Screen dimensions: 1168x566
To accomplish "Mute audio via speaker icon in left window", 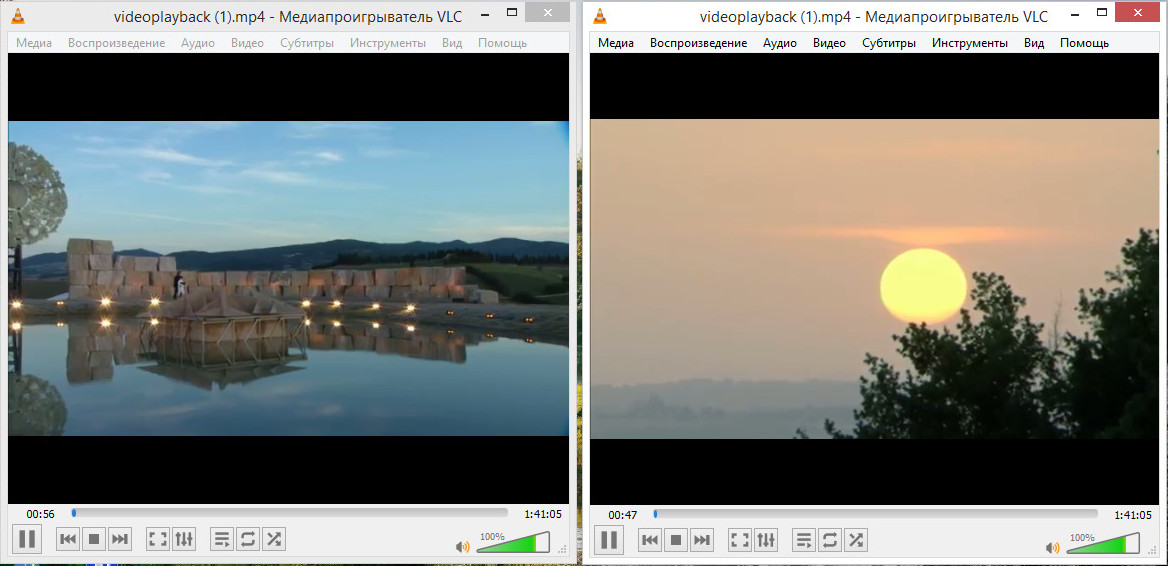I will click(x=463, y=547).
